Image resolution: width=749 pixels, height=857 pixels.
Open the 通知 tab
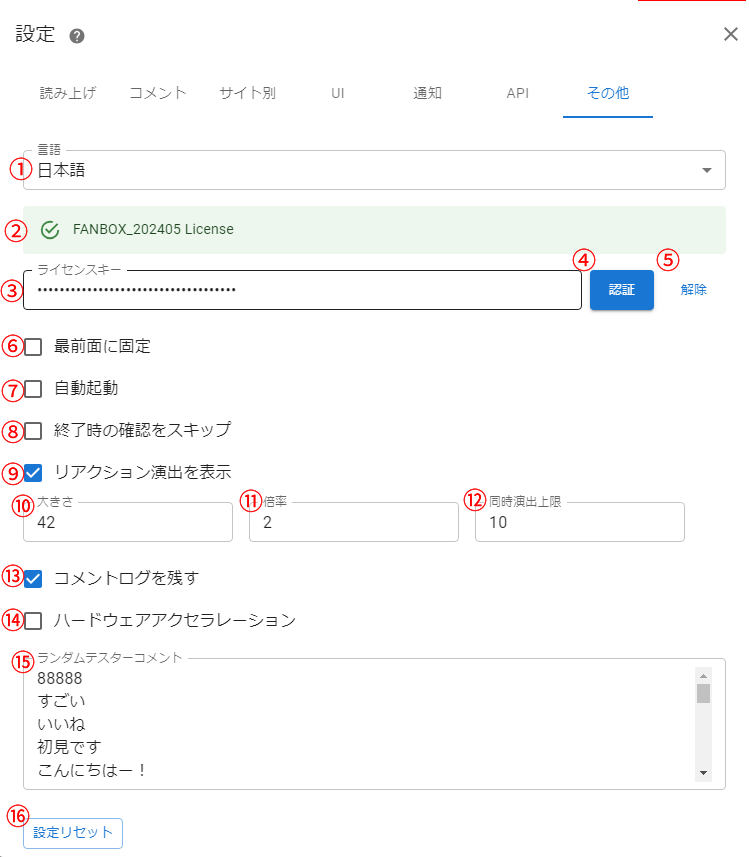tap(428, 93)
